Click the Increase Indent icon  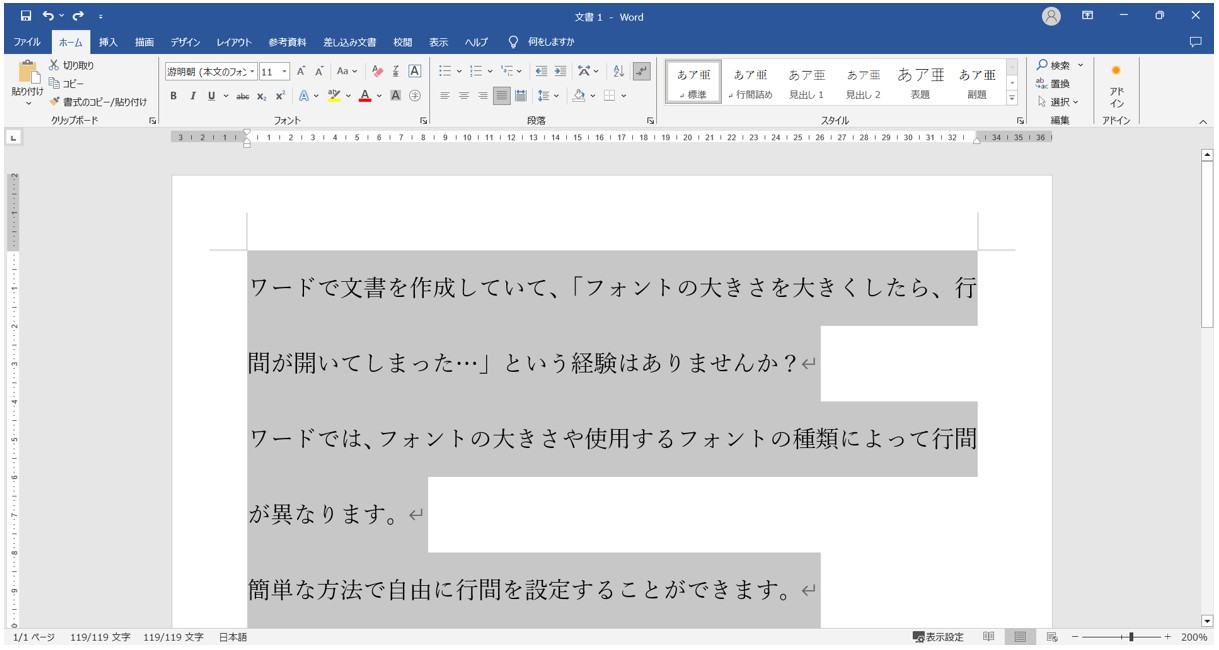click(560, 71)
